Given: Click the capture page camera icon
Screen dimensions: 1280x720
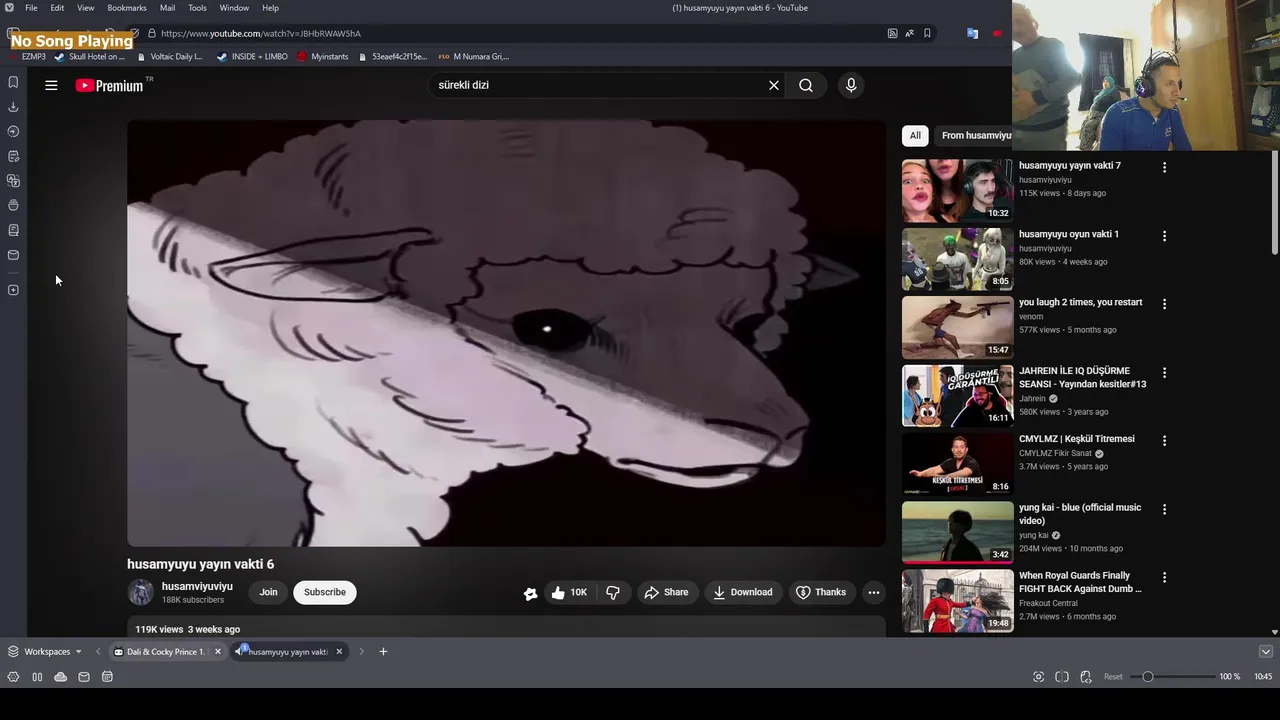Looking at the screenshot, I should (1038, 677).
